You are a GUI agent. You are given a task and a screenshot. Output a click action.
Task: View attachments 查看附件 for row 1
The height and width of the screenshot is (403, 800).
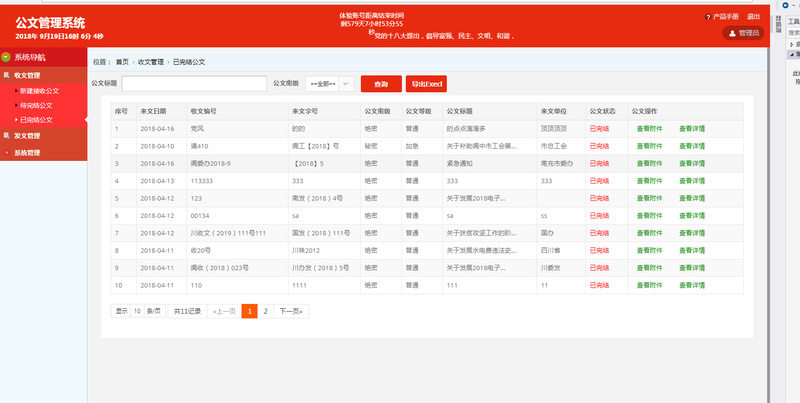(649, 129)
